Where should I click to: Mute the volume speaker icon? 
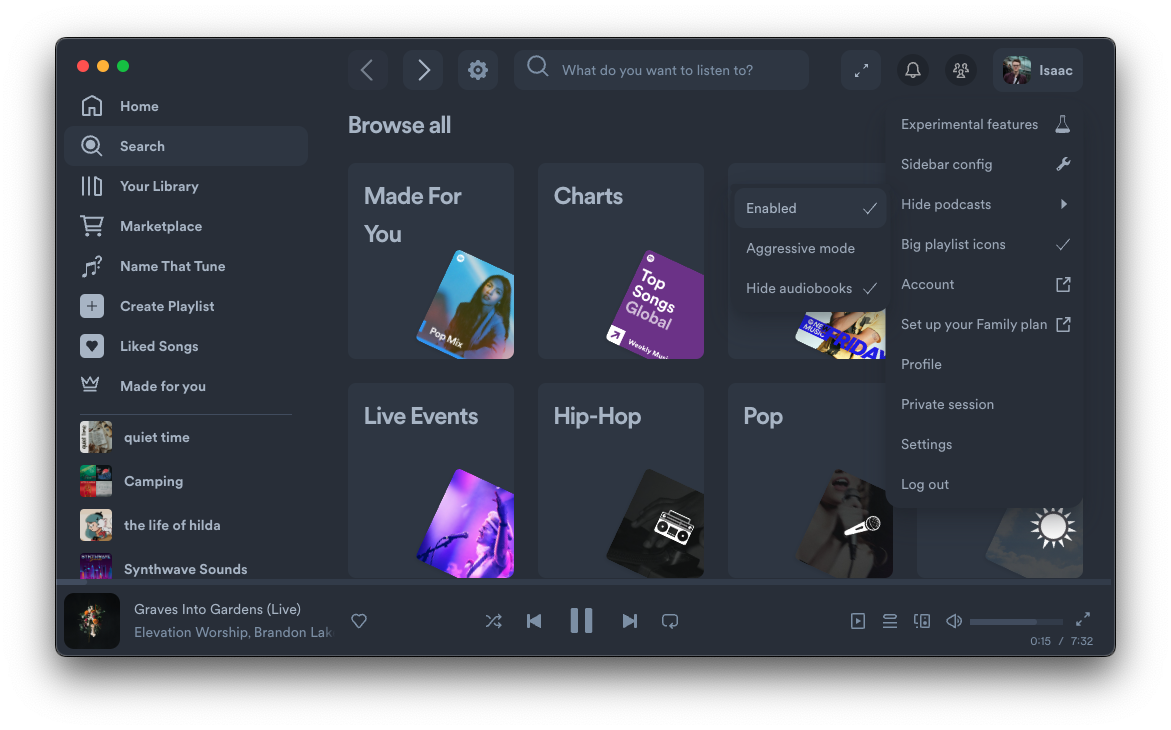click(954, 621)
